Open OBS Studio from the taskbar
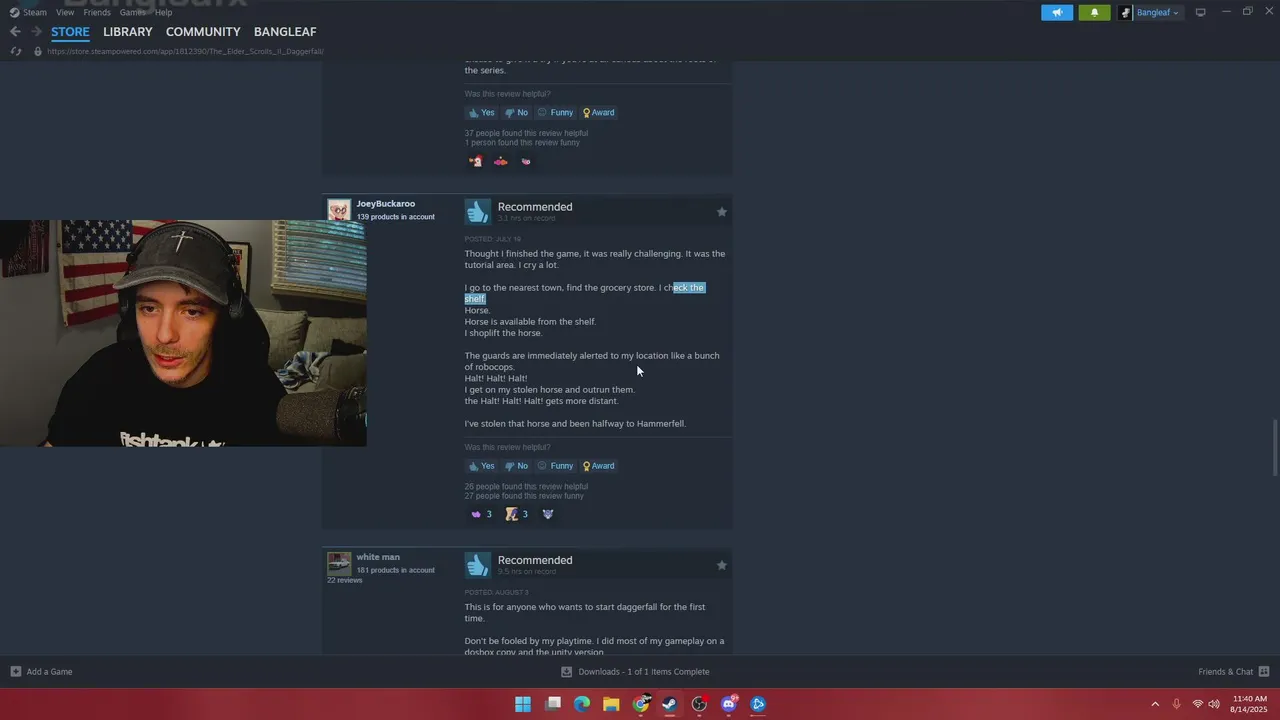The height and width of the screenshot is (720, 1280). (x=699, y=704)
